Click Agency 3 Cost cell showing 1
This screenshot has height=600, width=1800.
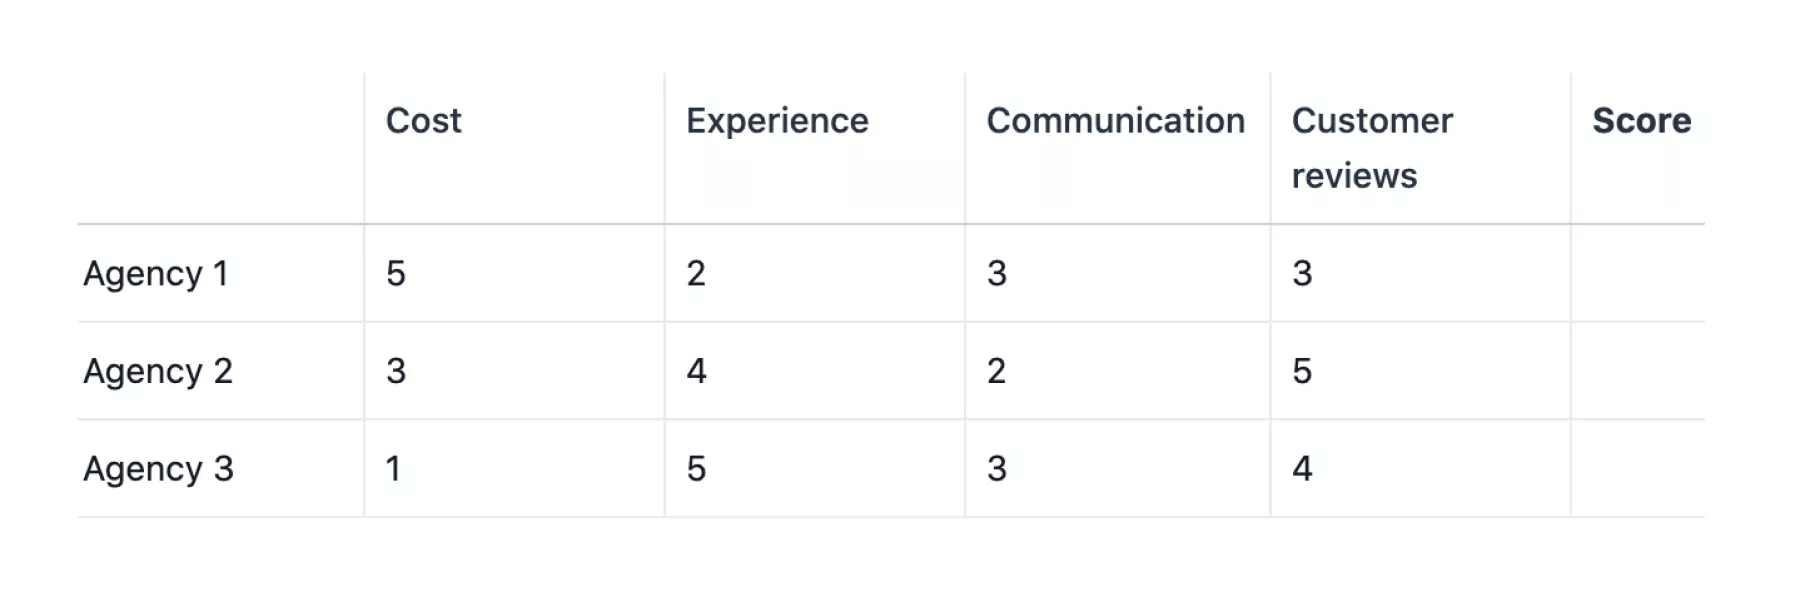pyautogui.click(x=514, y=469)
